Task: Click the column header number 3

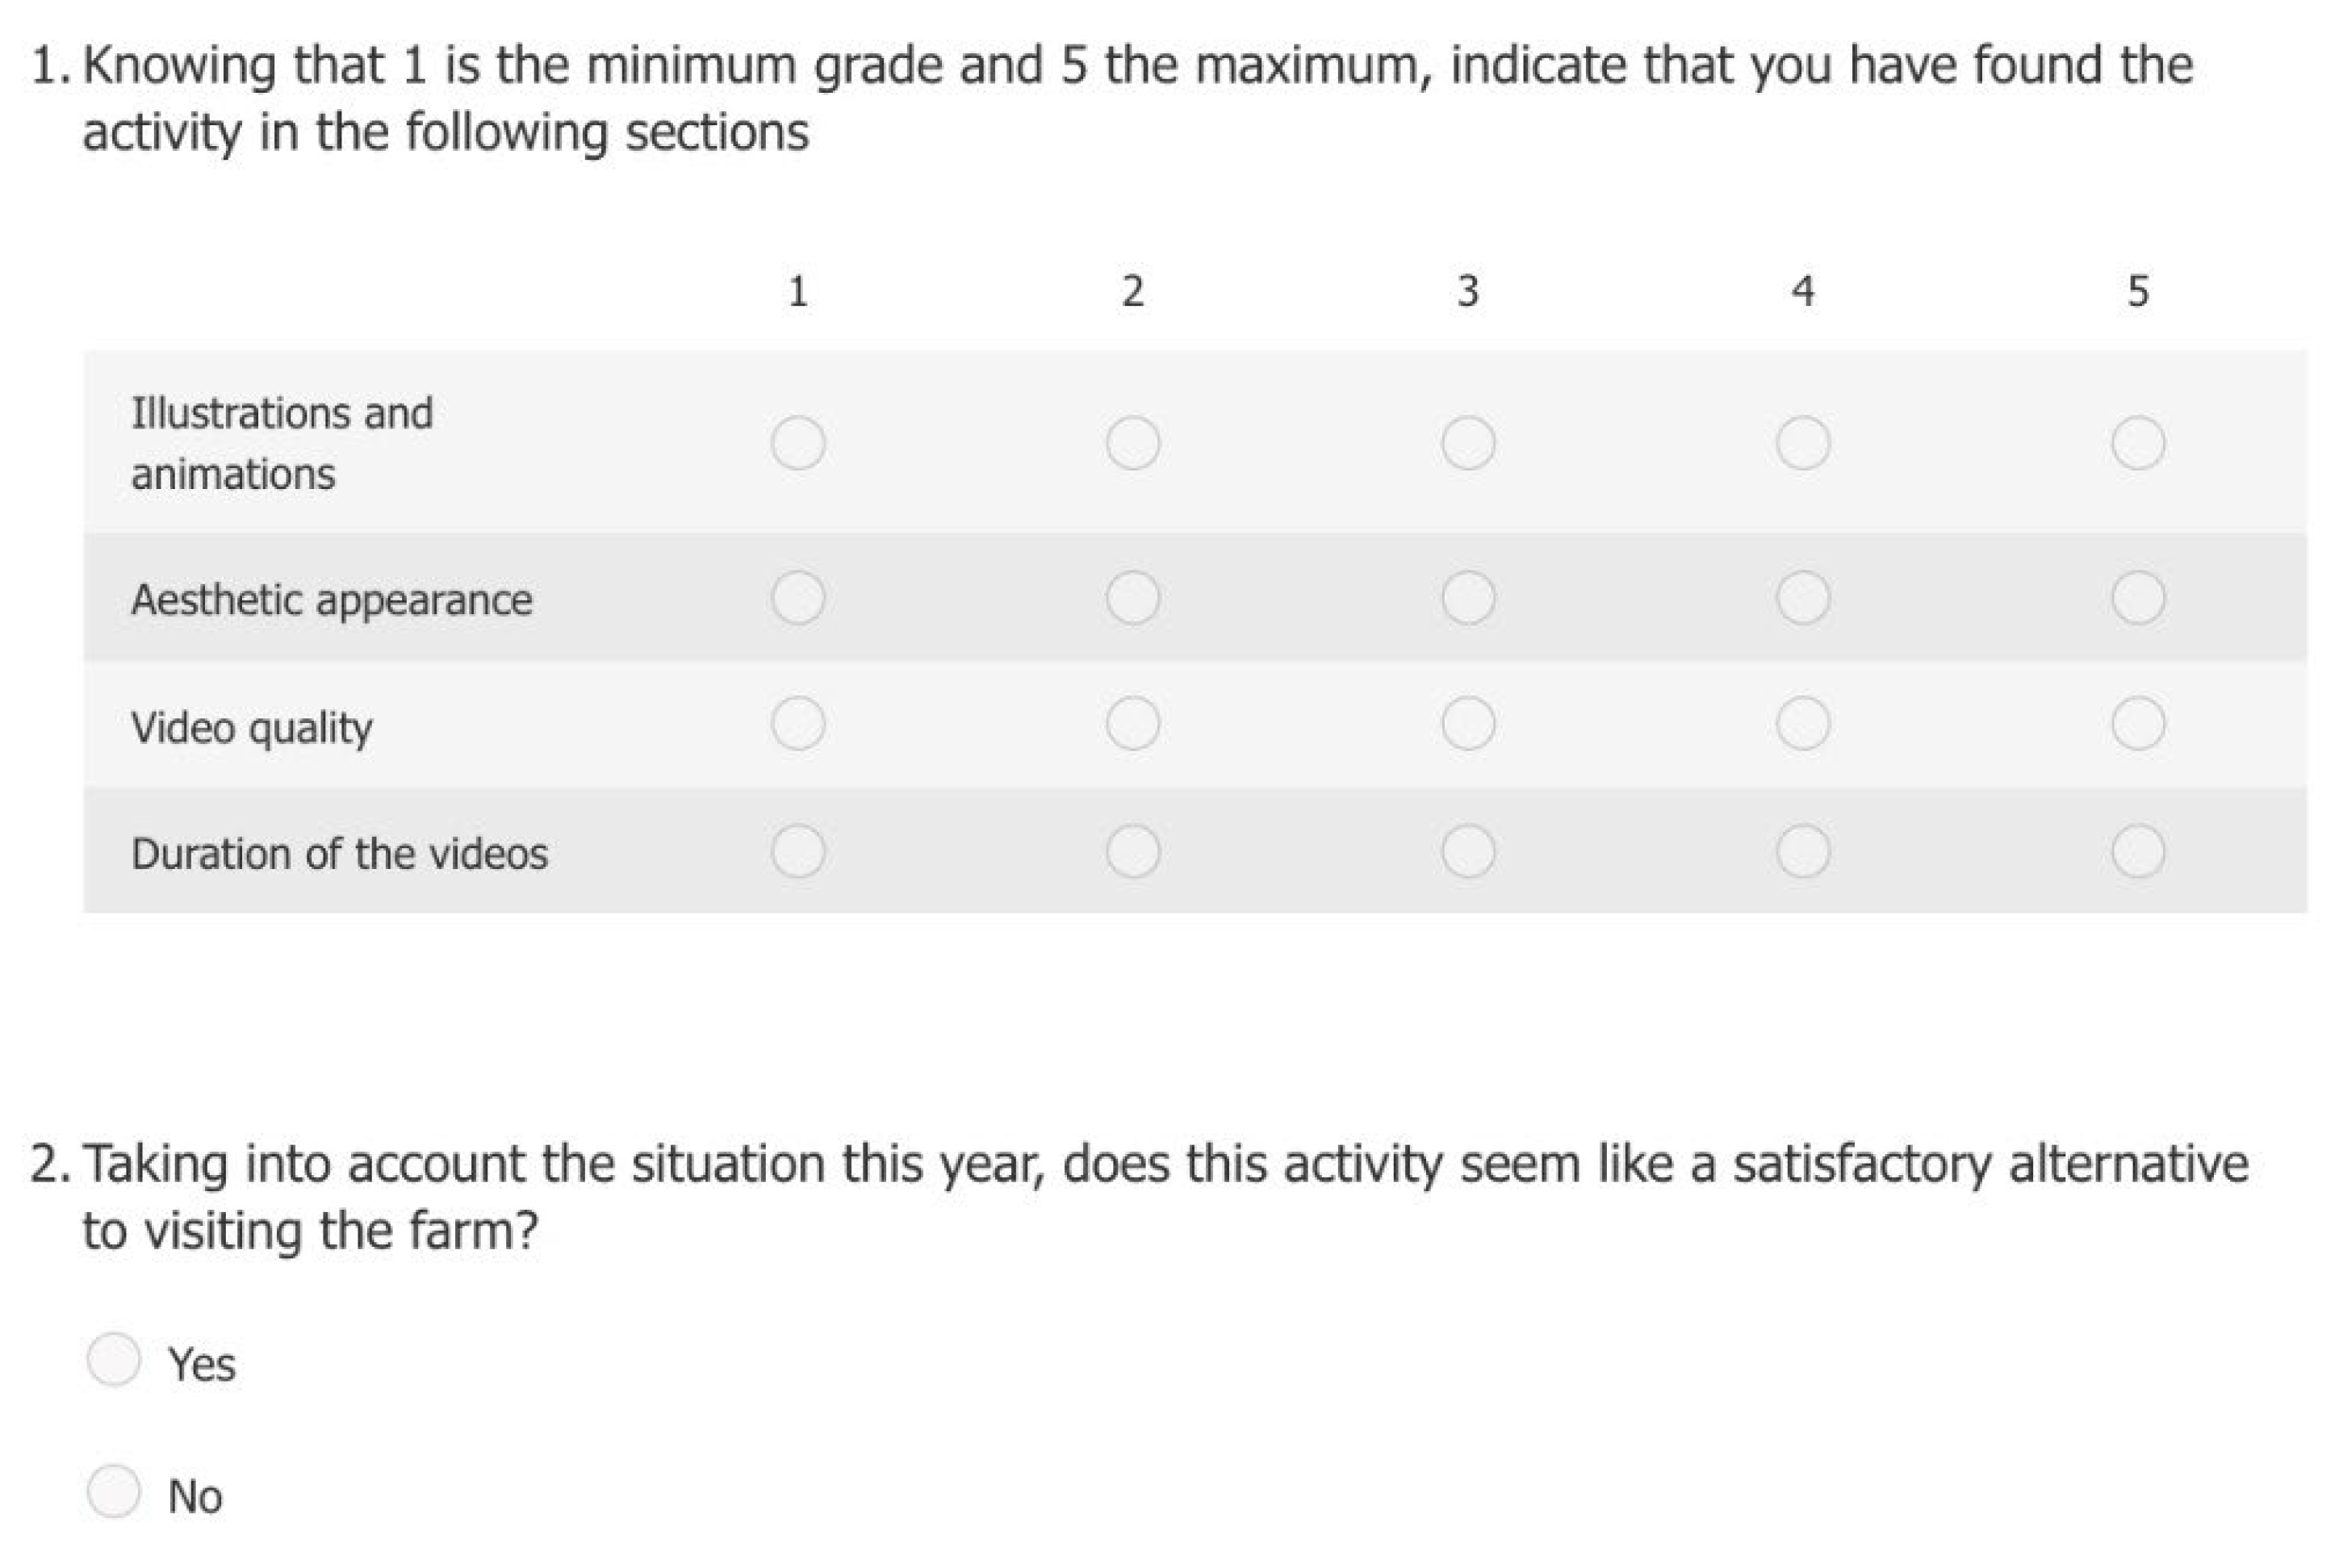Action: 1467,291
